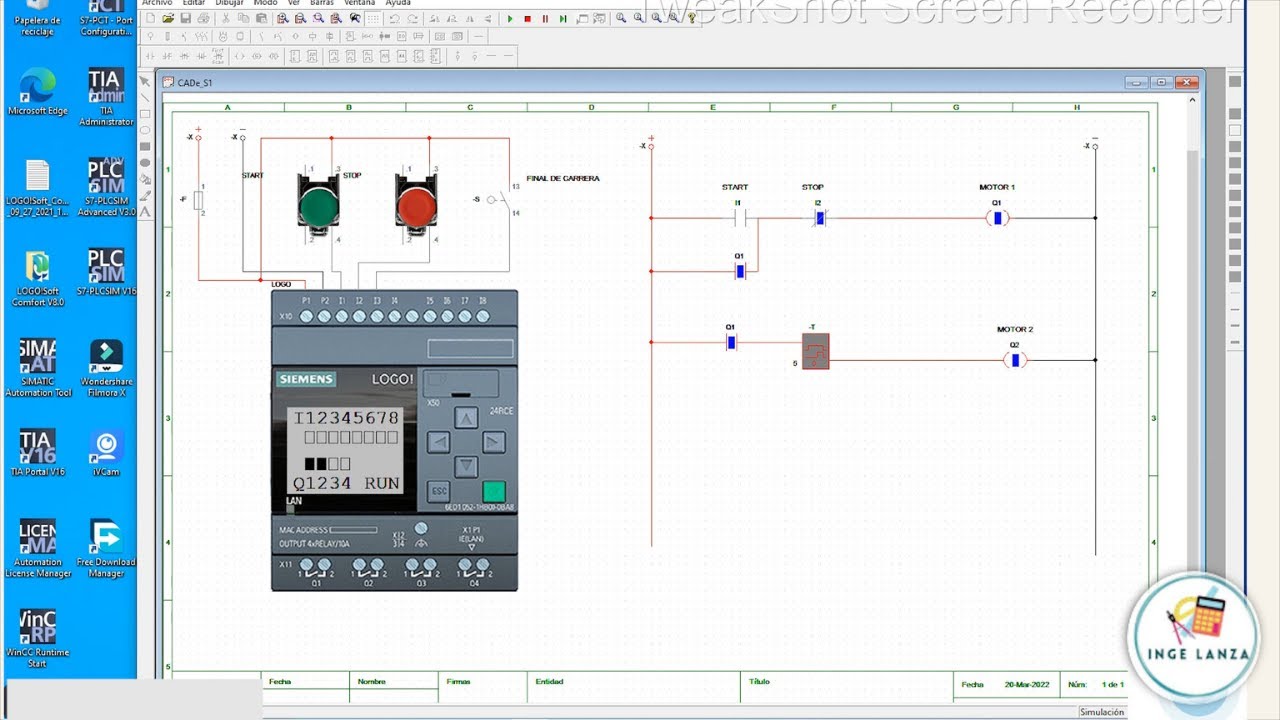Screen dimensions: 1280x720
Task: Select the ellipse outline tool
Action: [145, 130]
